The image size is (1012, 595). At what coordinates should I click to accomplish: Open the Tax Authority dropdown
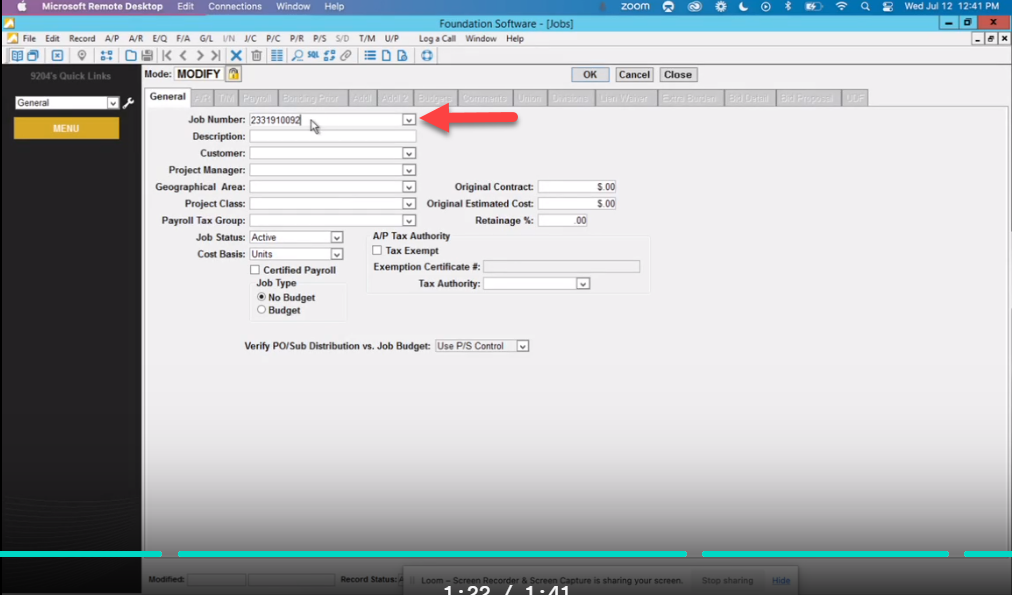point(583,283)
